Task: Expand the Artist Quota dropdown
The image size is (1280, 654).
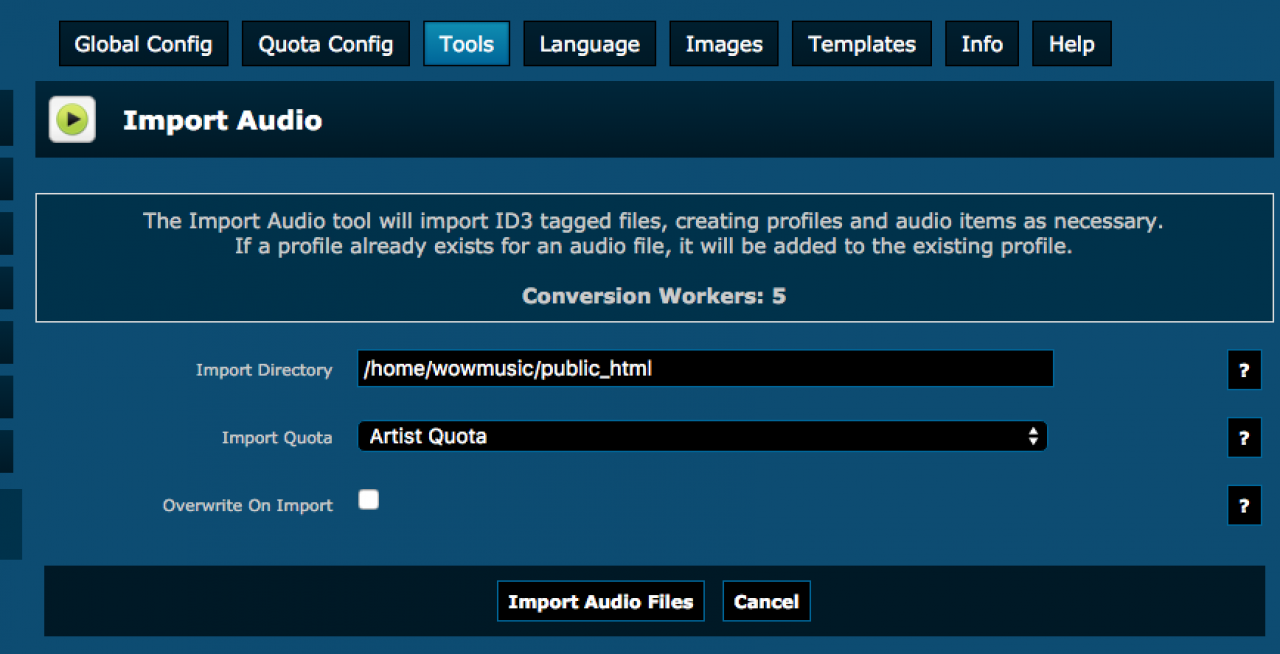Action: (702, 436)
